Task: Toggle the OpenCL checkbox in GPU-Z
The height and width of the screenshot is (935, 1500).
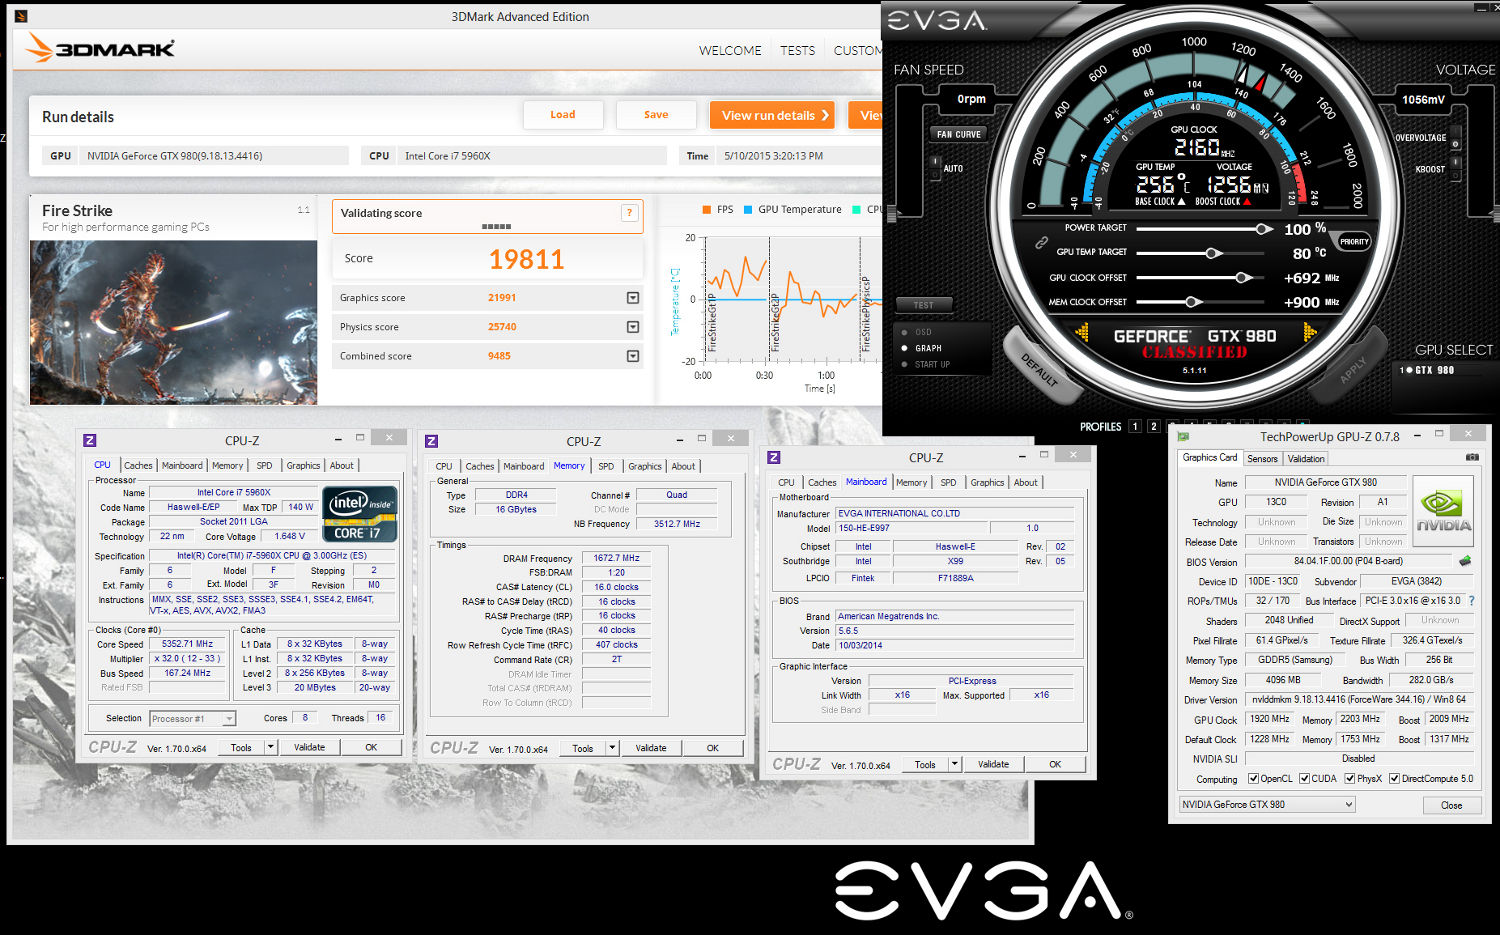Action: click(1254, 778)
